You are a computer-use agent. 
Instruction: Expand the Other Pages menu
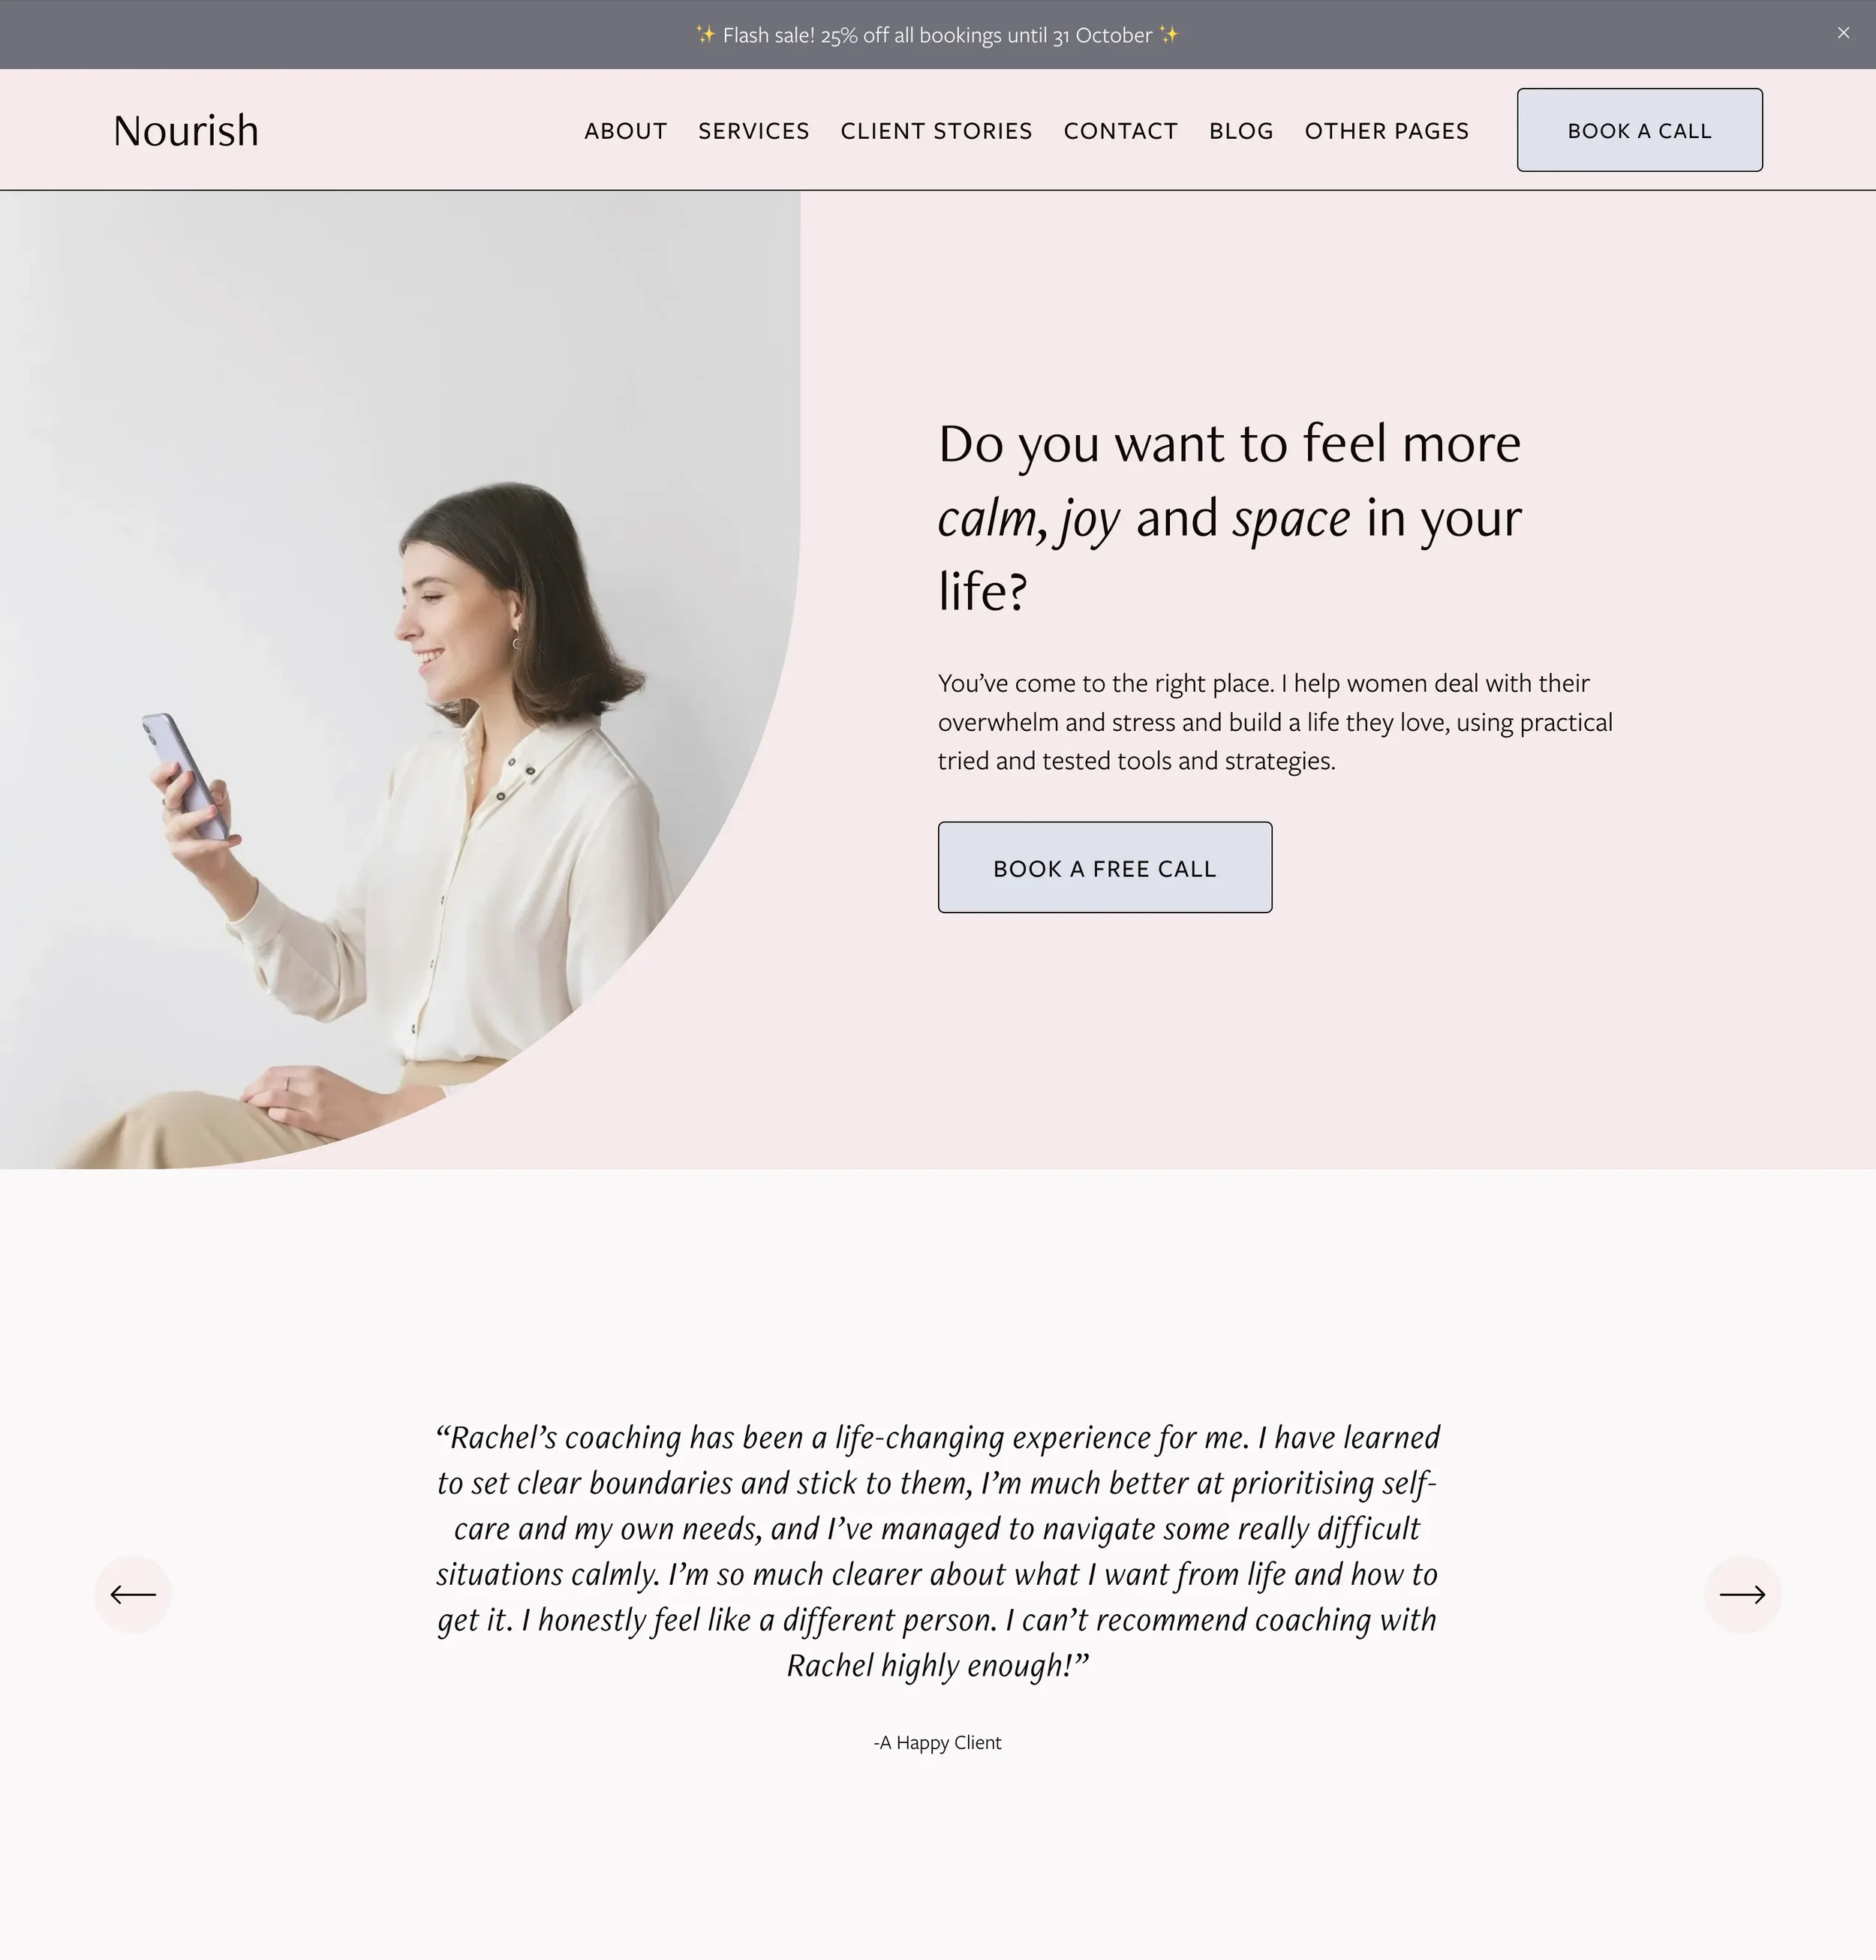(1387, 131)
